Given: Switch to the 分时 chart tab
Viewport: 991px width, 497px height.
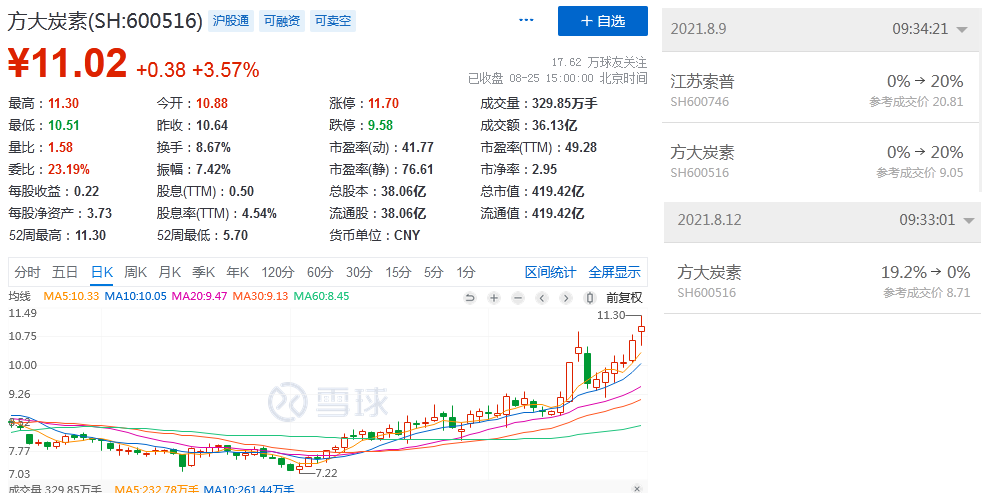Looking at the screenshot, I should pyautogui.click(x=28, y=272).
